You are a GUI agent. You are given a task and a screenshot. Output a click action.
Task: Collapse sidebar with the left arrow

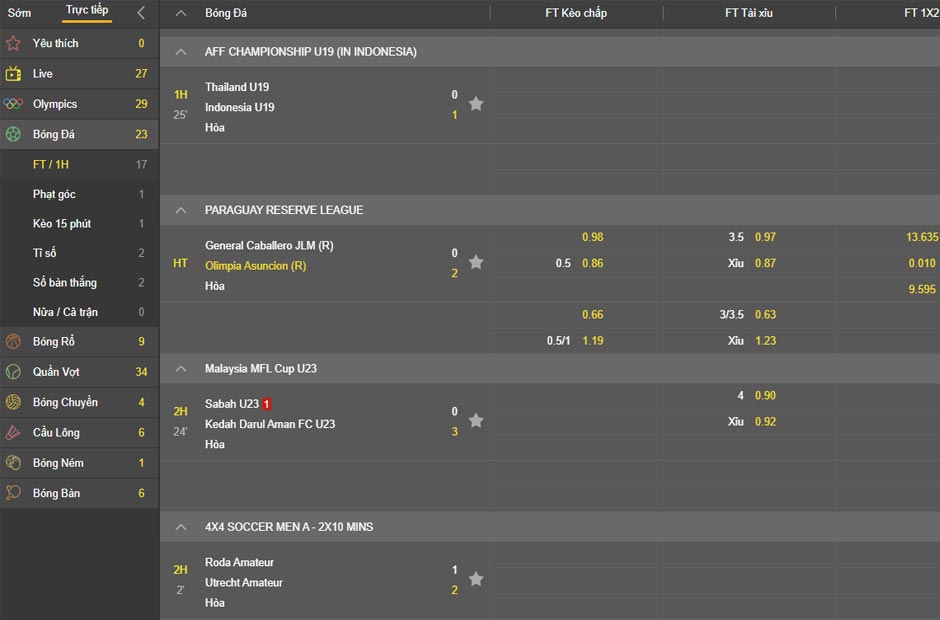click(141, 13)
